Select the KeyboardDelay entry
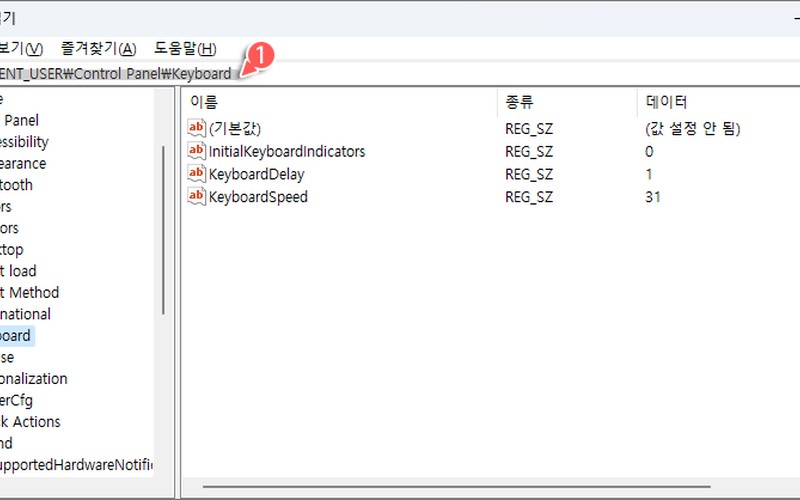 coord(256,174)
